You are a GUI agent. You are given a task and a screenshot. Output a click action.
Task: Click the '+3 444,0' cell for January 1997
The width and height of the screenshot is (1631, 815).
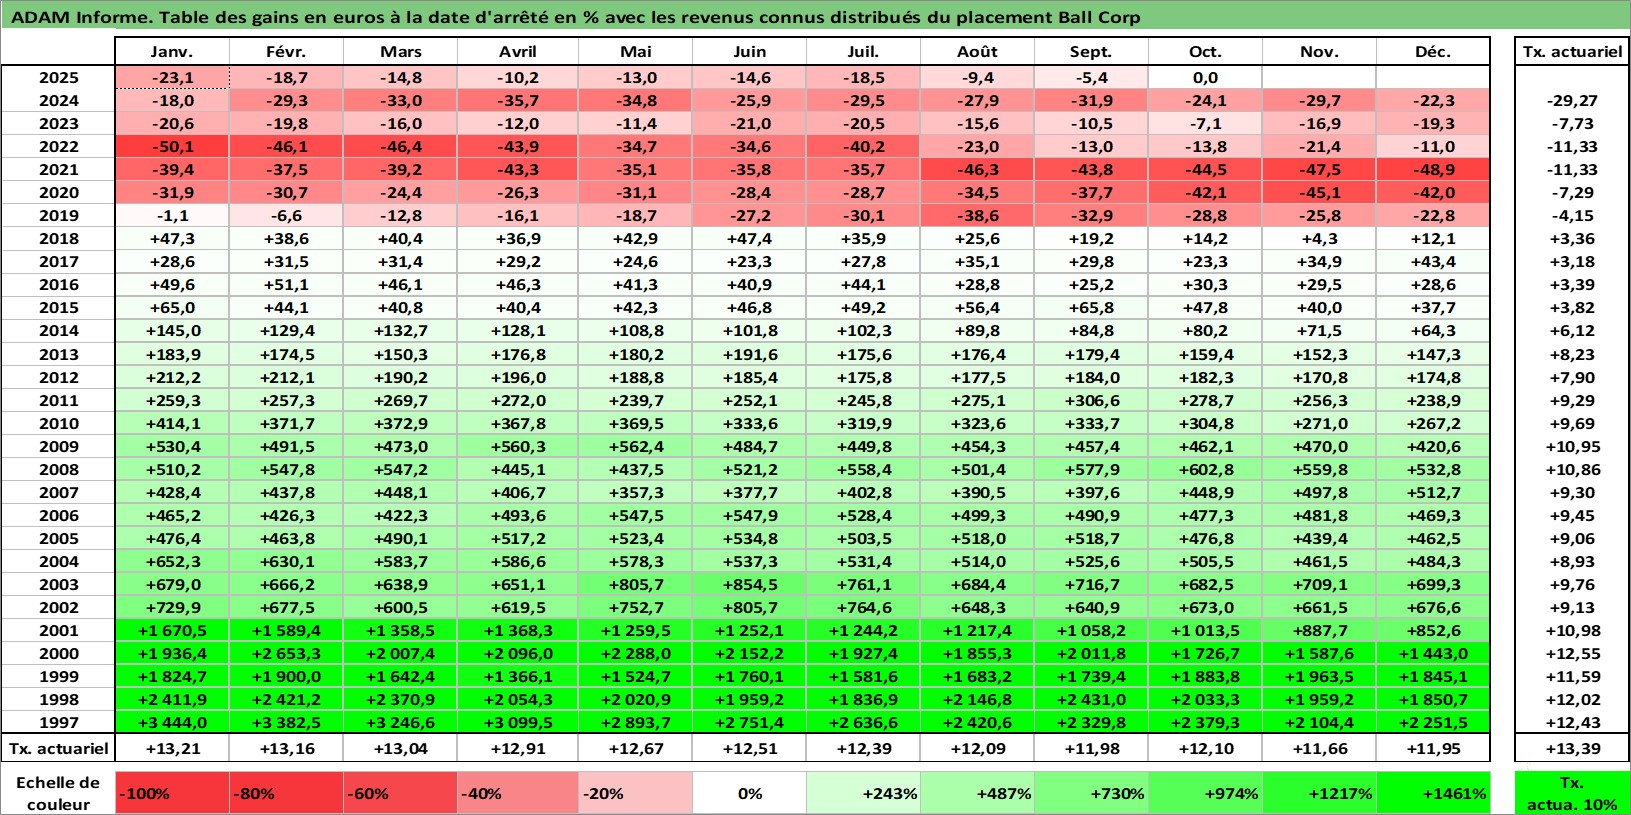tap(173, 722)
